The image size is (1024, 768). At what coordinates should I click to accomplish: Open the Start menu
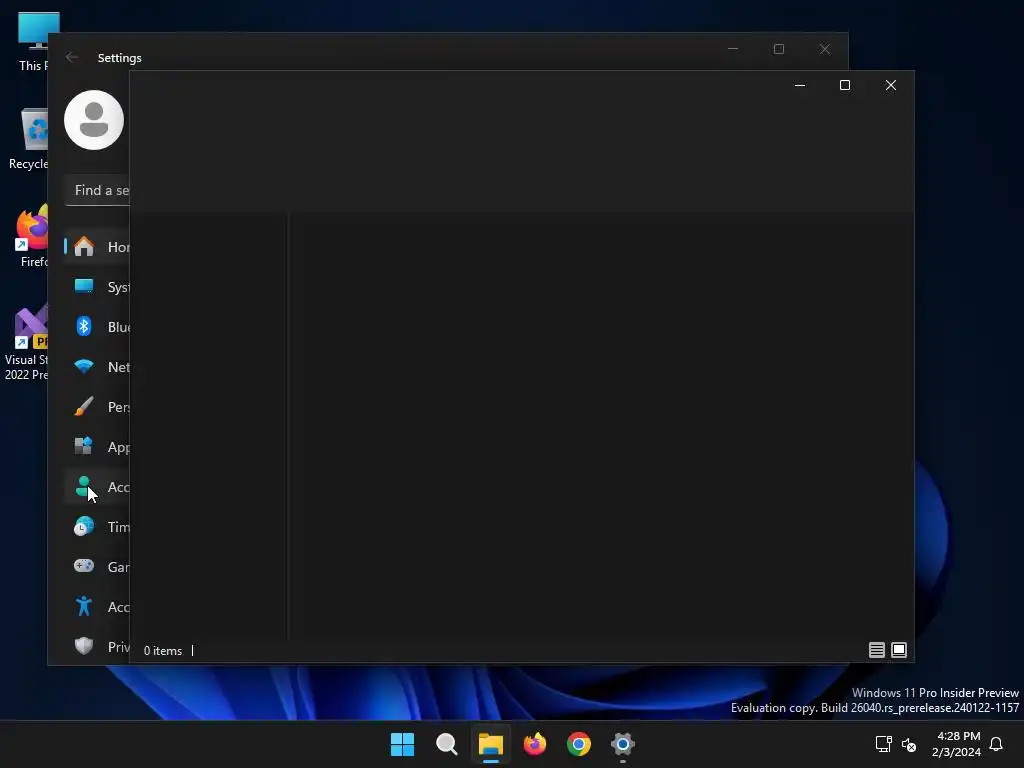coord(402,744)
